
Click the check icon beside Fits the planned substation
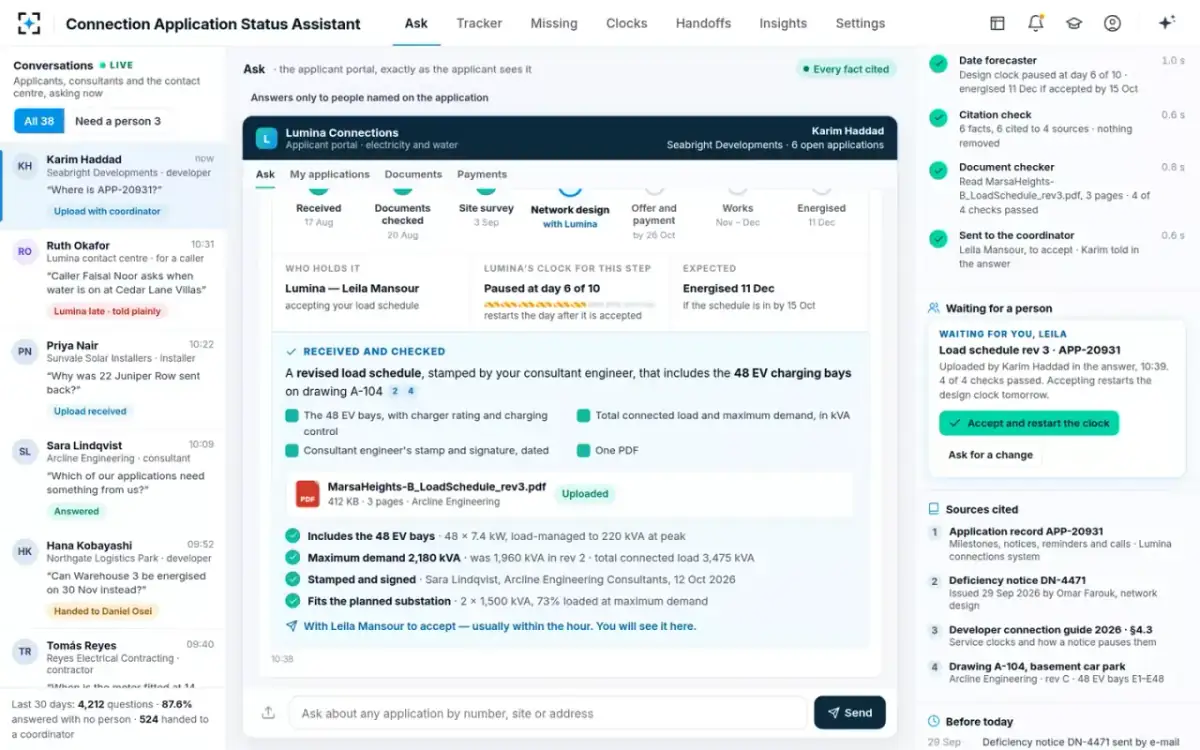(x=292, y=601)
